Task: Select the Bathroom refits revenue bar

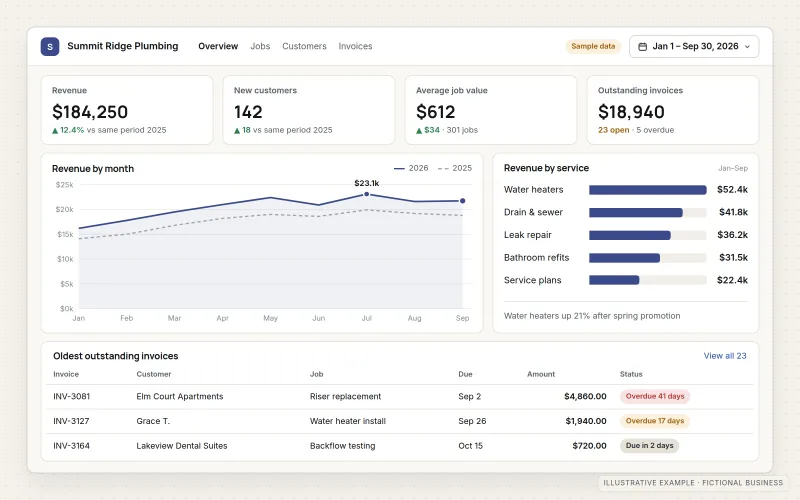Action: click(x=624, y=258)
